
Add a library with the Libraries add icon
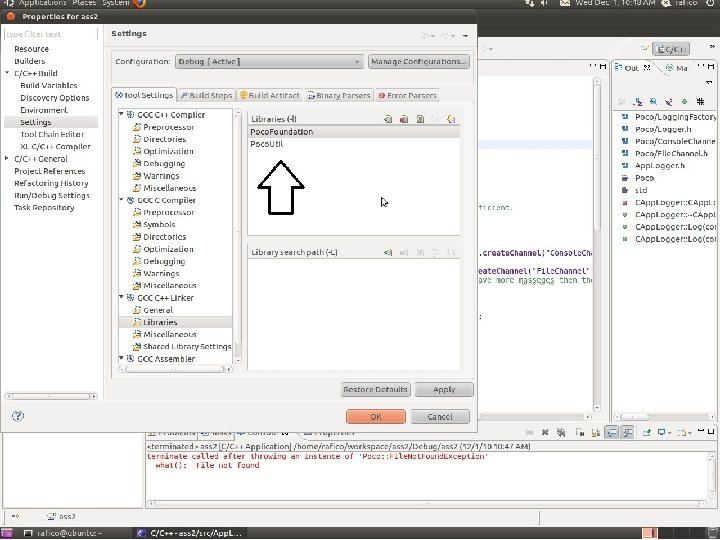[x=388, y=119]
